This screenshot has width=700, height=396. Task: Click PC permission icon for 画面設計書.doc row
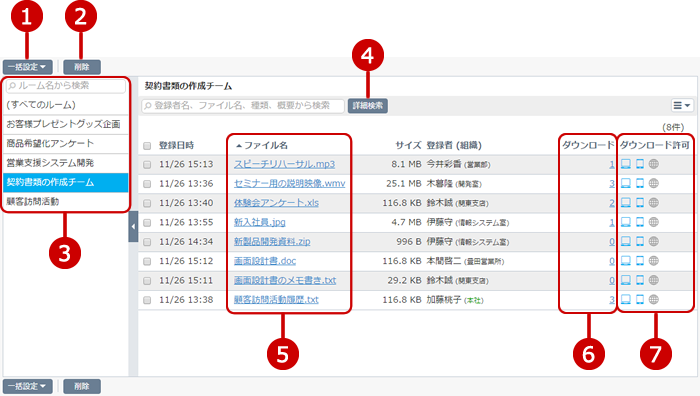[626, 261]
